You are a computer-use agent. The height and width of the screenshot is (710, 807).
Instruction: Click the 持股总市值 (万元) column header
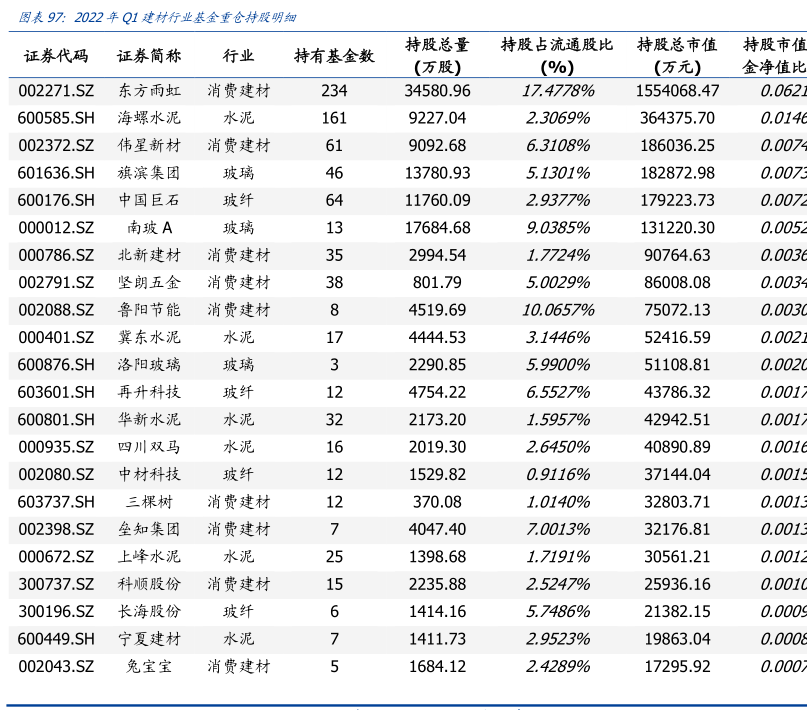(677, 56)
